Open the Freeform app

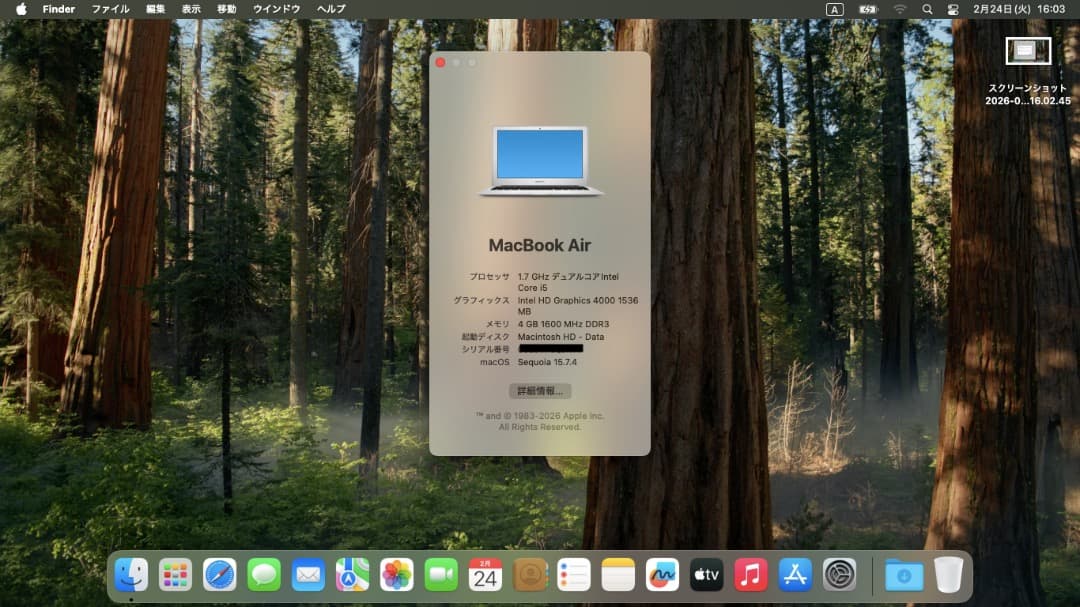[661, 575]
